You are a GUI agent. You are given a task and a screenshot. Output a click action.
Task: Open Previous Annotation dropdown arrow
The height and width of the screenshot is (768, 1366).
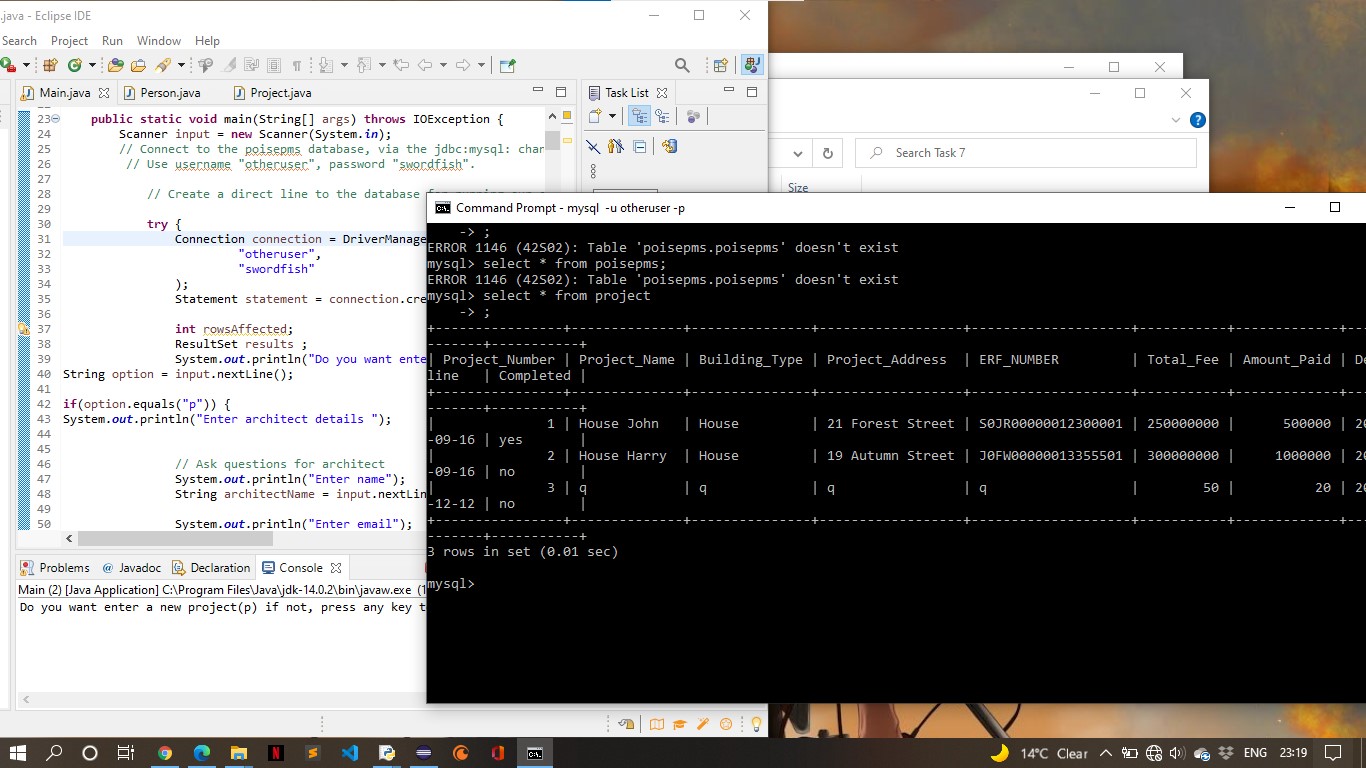click(x=382, y=65)
